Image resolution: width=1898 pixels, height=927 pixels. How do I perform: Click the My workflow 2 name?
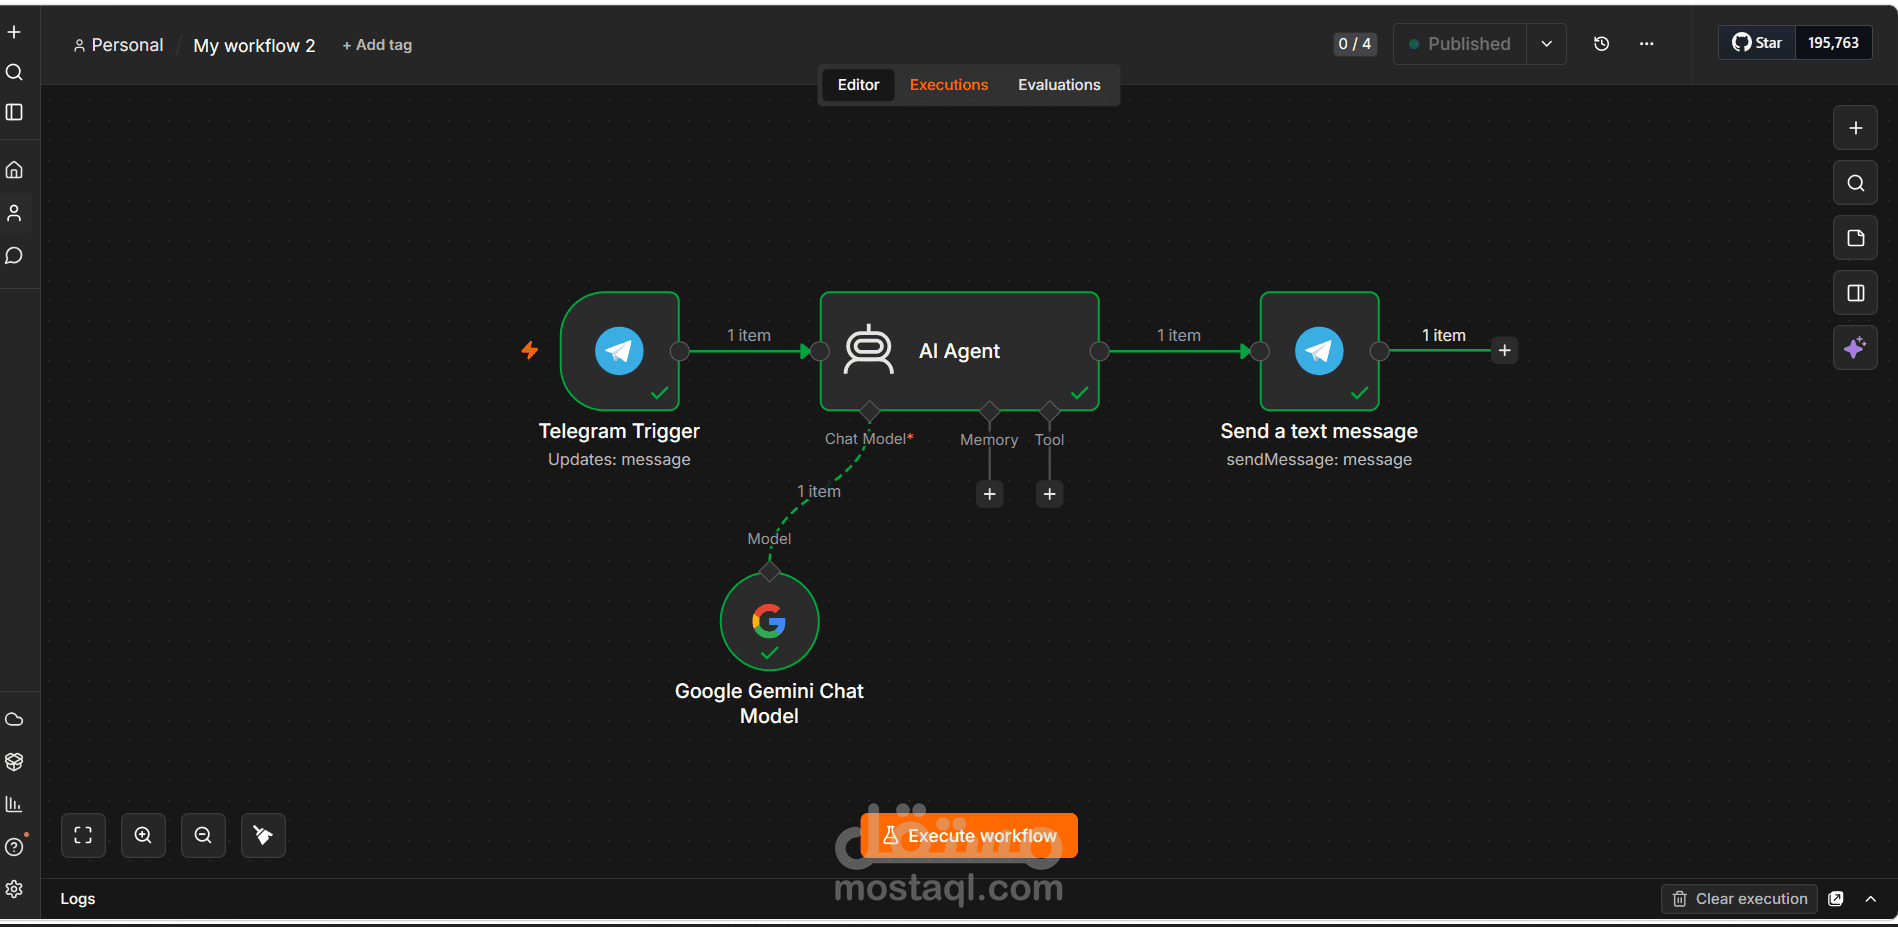(254, 46)
